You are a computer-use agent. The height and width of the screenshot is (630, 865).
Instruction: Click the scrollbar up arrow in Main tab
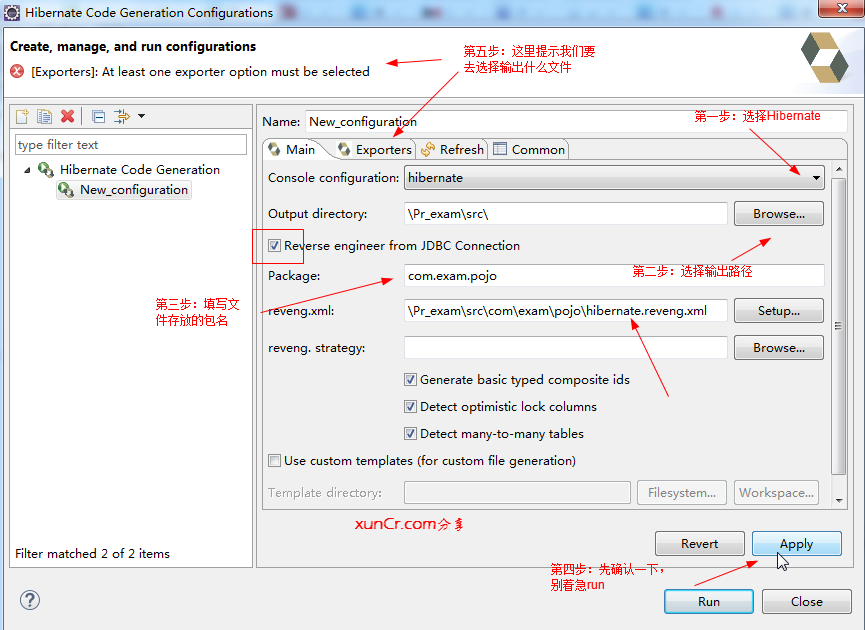tap(839, 169)
